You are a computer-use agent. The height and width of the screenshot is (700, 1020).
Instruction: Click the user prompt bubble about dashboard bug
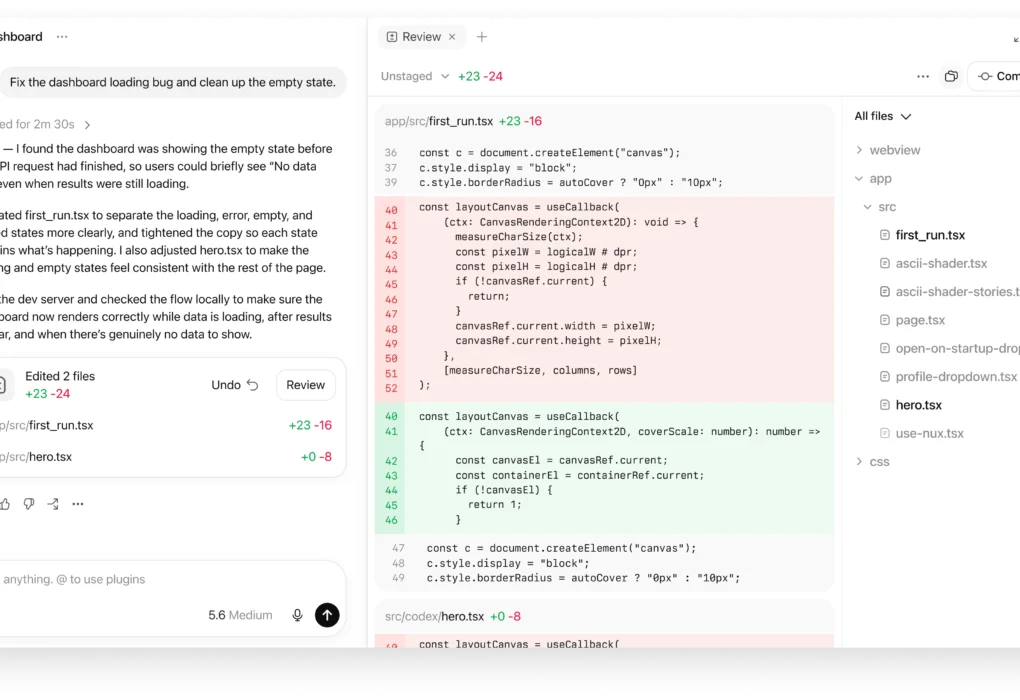point(172,83)
